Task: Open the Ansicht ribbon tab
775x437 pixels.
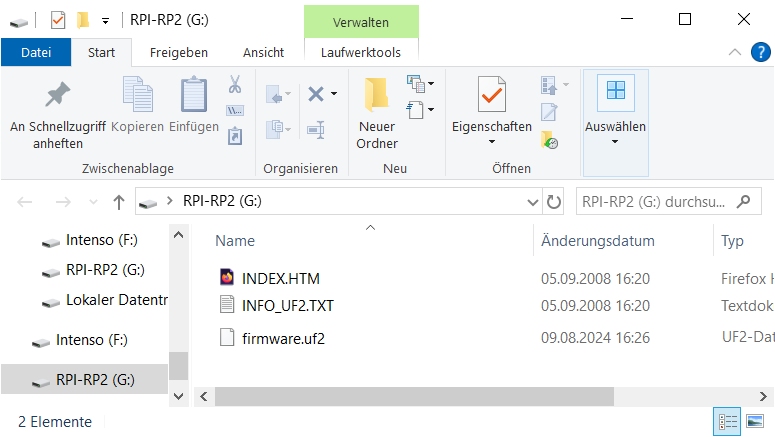Action: [263, 52]
